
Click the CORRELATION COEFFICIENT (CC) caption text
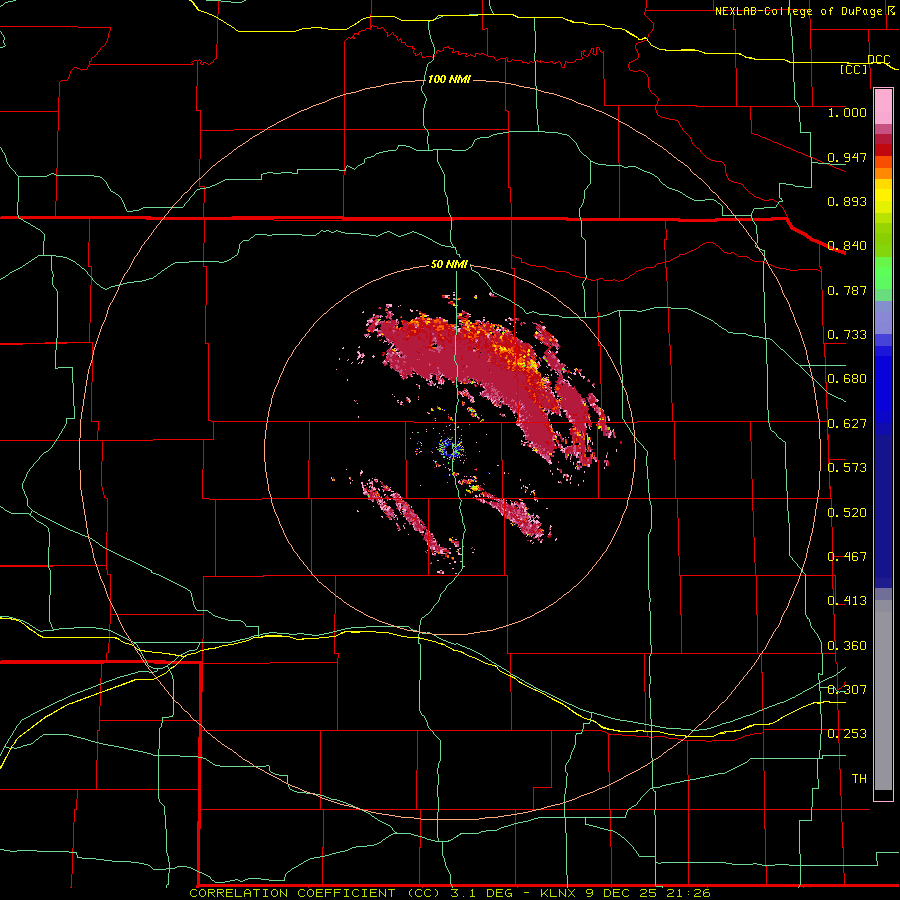point(315,893)
